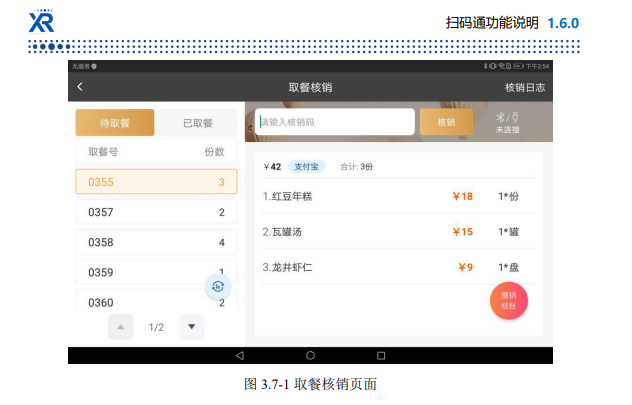Click the page indicator 1/2
The height and width of the screenshot is (405, 632).
156,327
